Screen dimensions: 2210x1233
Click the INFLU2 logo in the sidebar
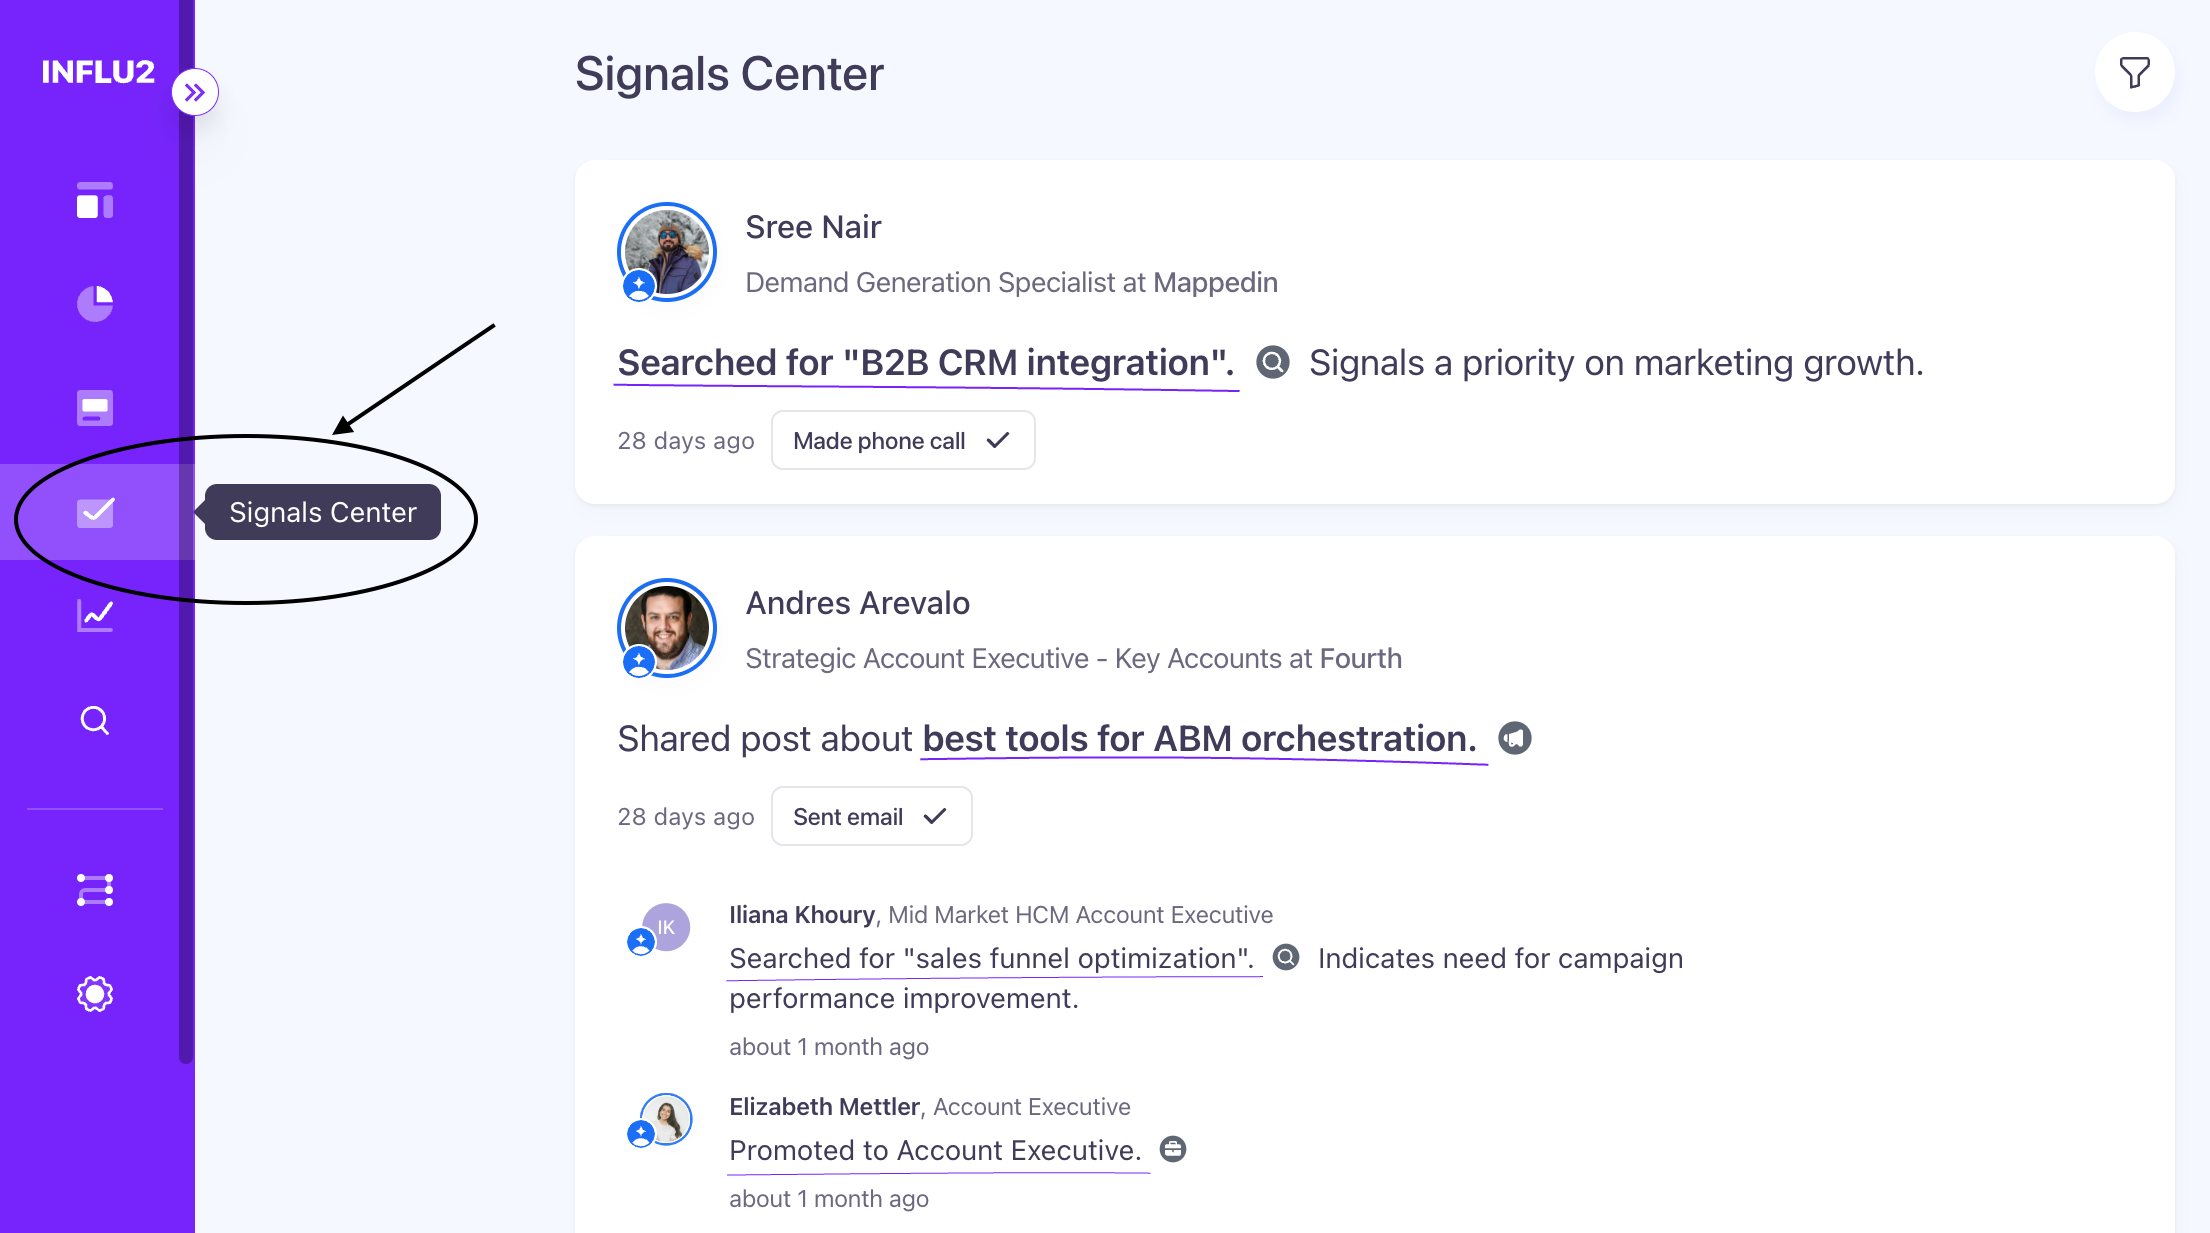coord(98,72)
